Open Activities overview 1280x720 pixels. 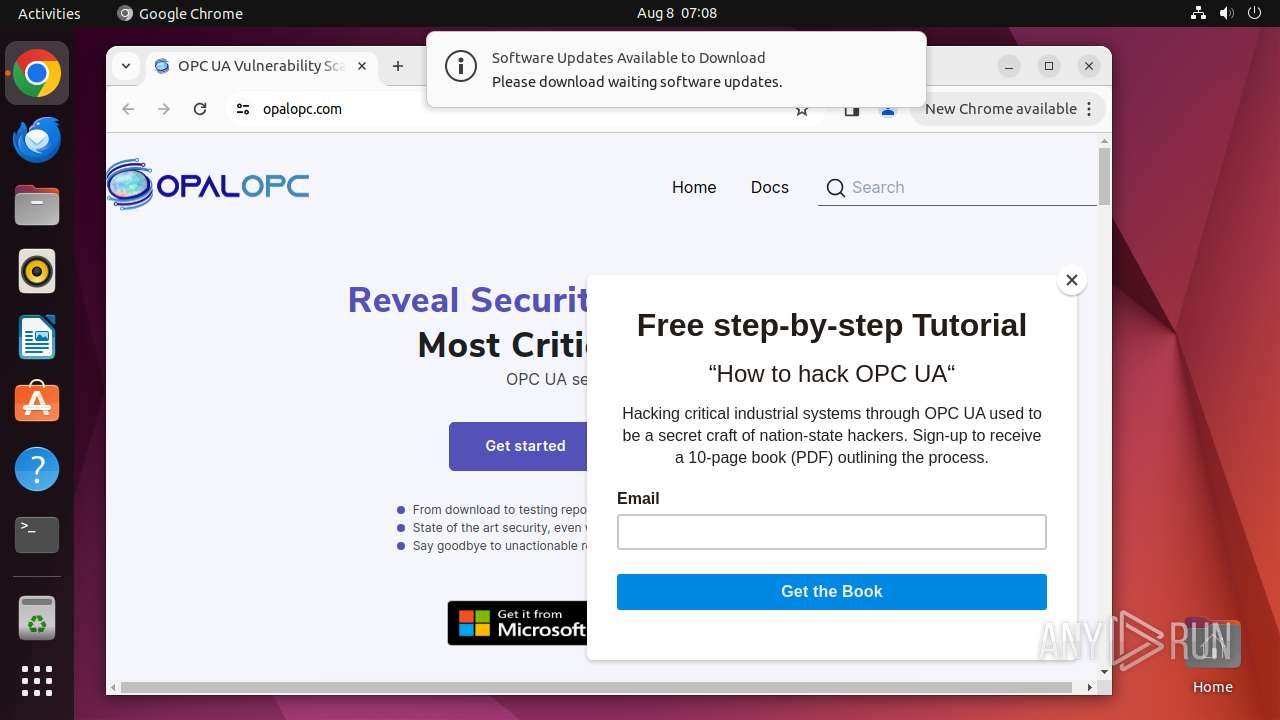pyautogui.click(x=49, y=13)
